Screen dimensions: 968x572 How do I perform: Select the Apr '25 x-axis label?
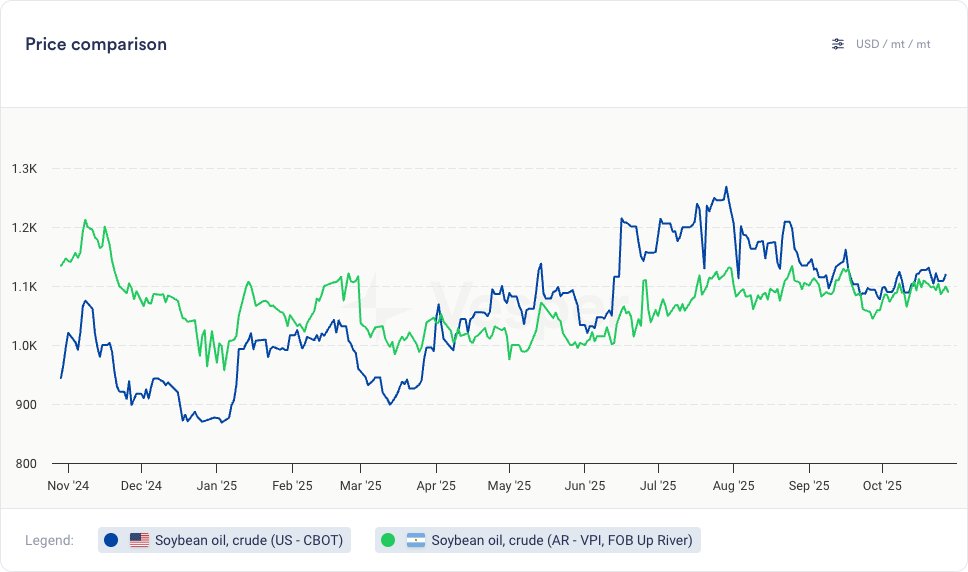click(x=436, y=486)
